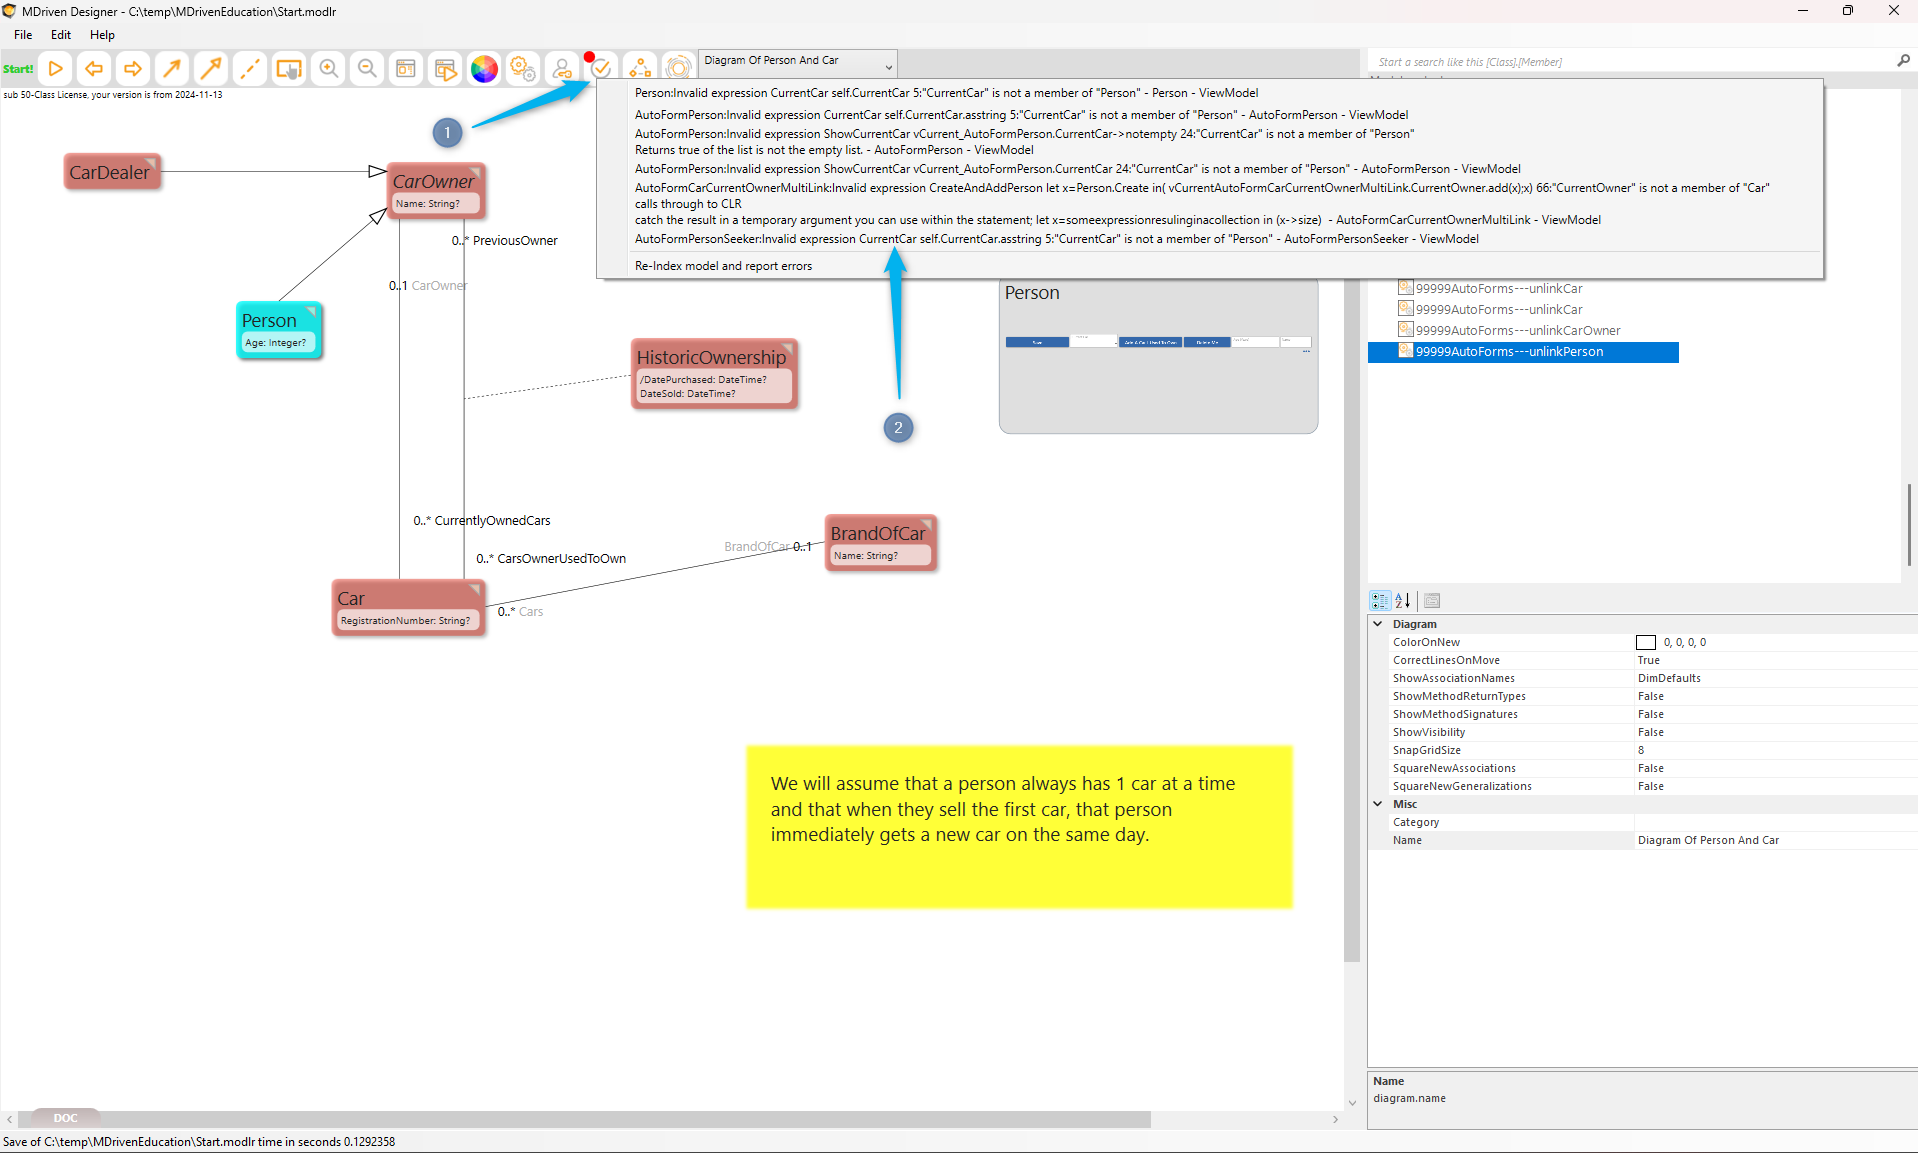Open the color wheel toolbar icon
The height and width of the screenshot is (1153, 1918).
click(484, 69)
